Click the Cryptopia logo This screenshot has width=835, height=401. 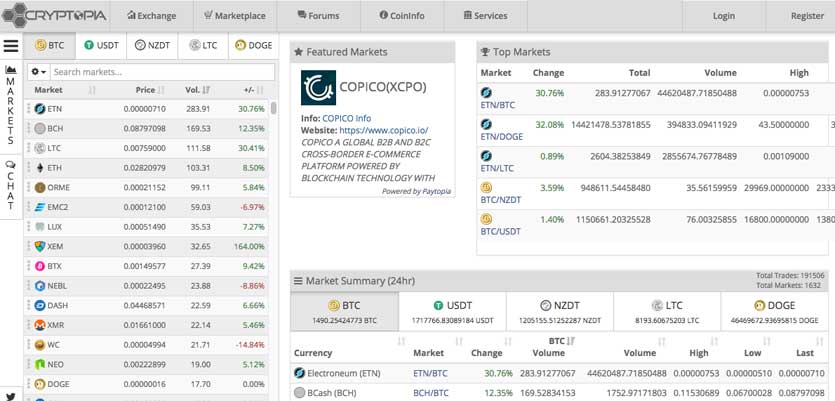coord(56,16)
